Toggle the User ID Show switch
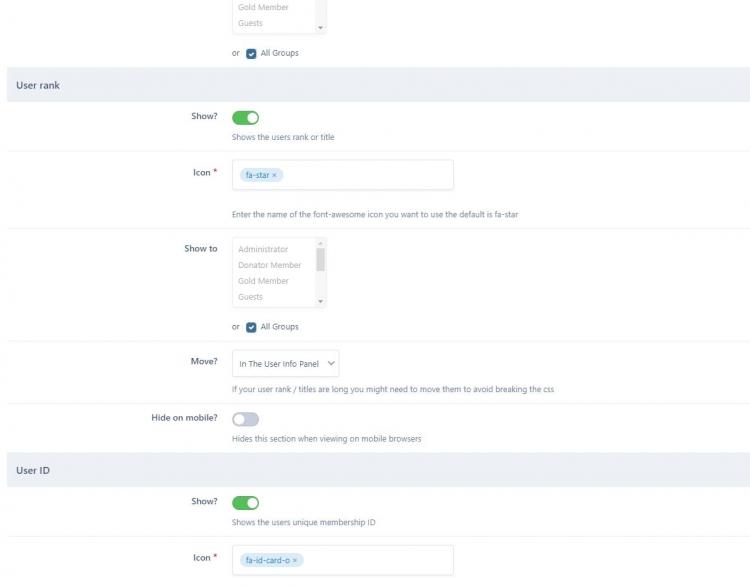The image size is (750, 586). 245,502
